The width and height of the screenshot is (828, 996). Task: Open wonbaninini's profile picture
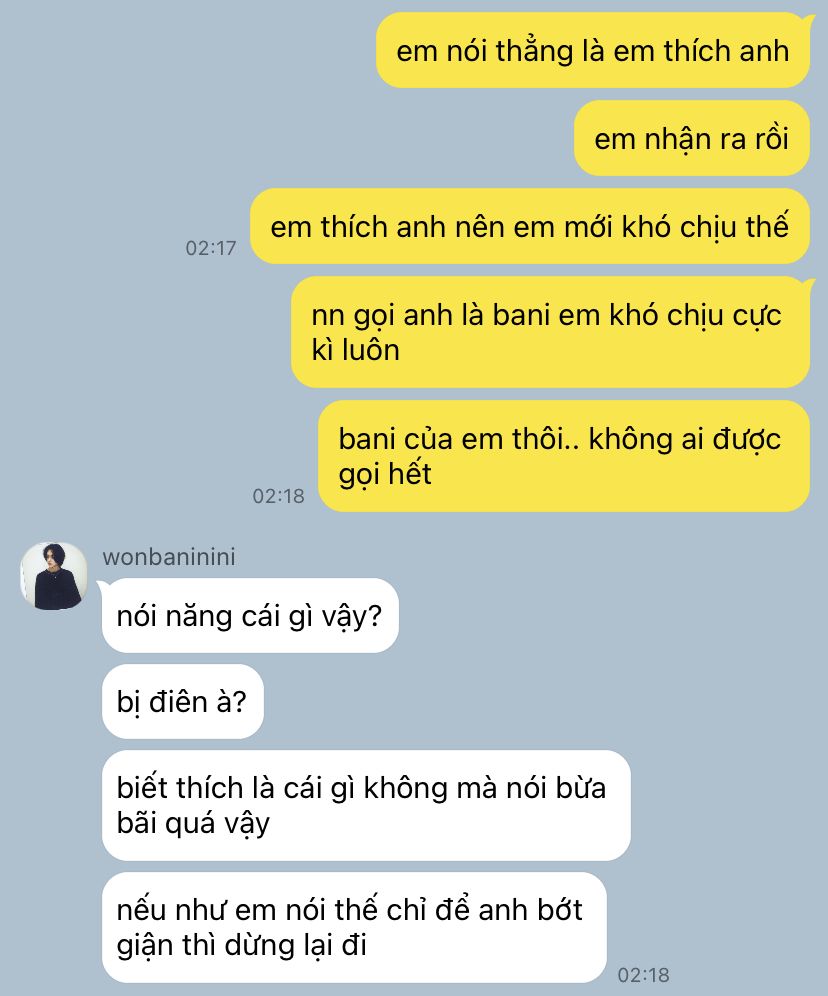pyautogui.click(x=53, y=576)
